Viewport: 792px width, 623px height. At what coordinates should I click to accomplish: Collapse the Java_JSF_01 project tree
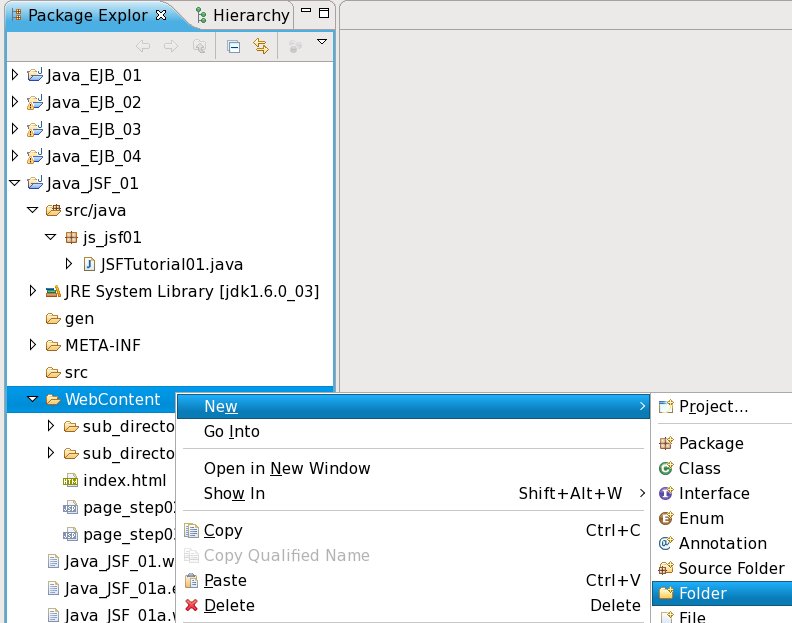[x=14, y=183]
